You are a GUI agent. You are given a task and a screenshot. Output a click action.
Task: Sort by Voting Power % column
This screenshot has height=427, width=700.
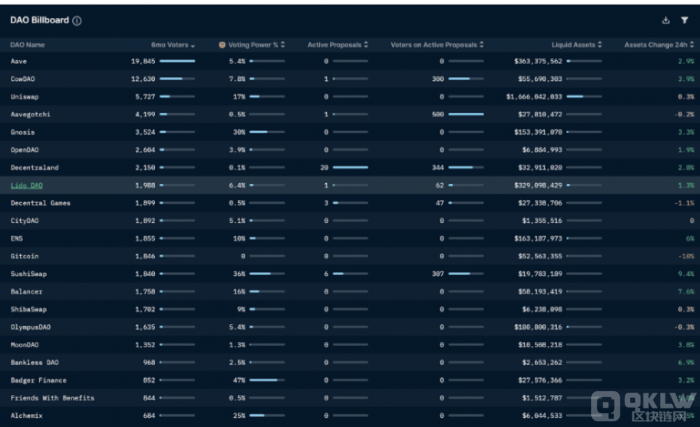256,45
